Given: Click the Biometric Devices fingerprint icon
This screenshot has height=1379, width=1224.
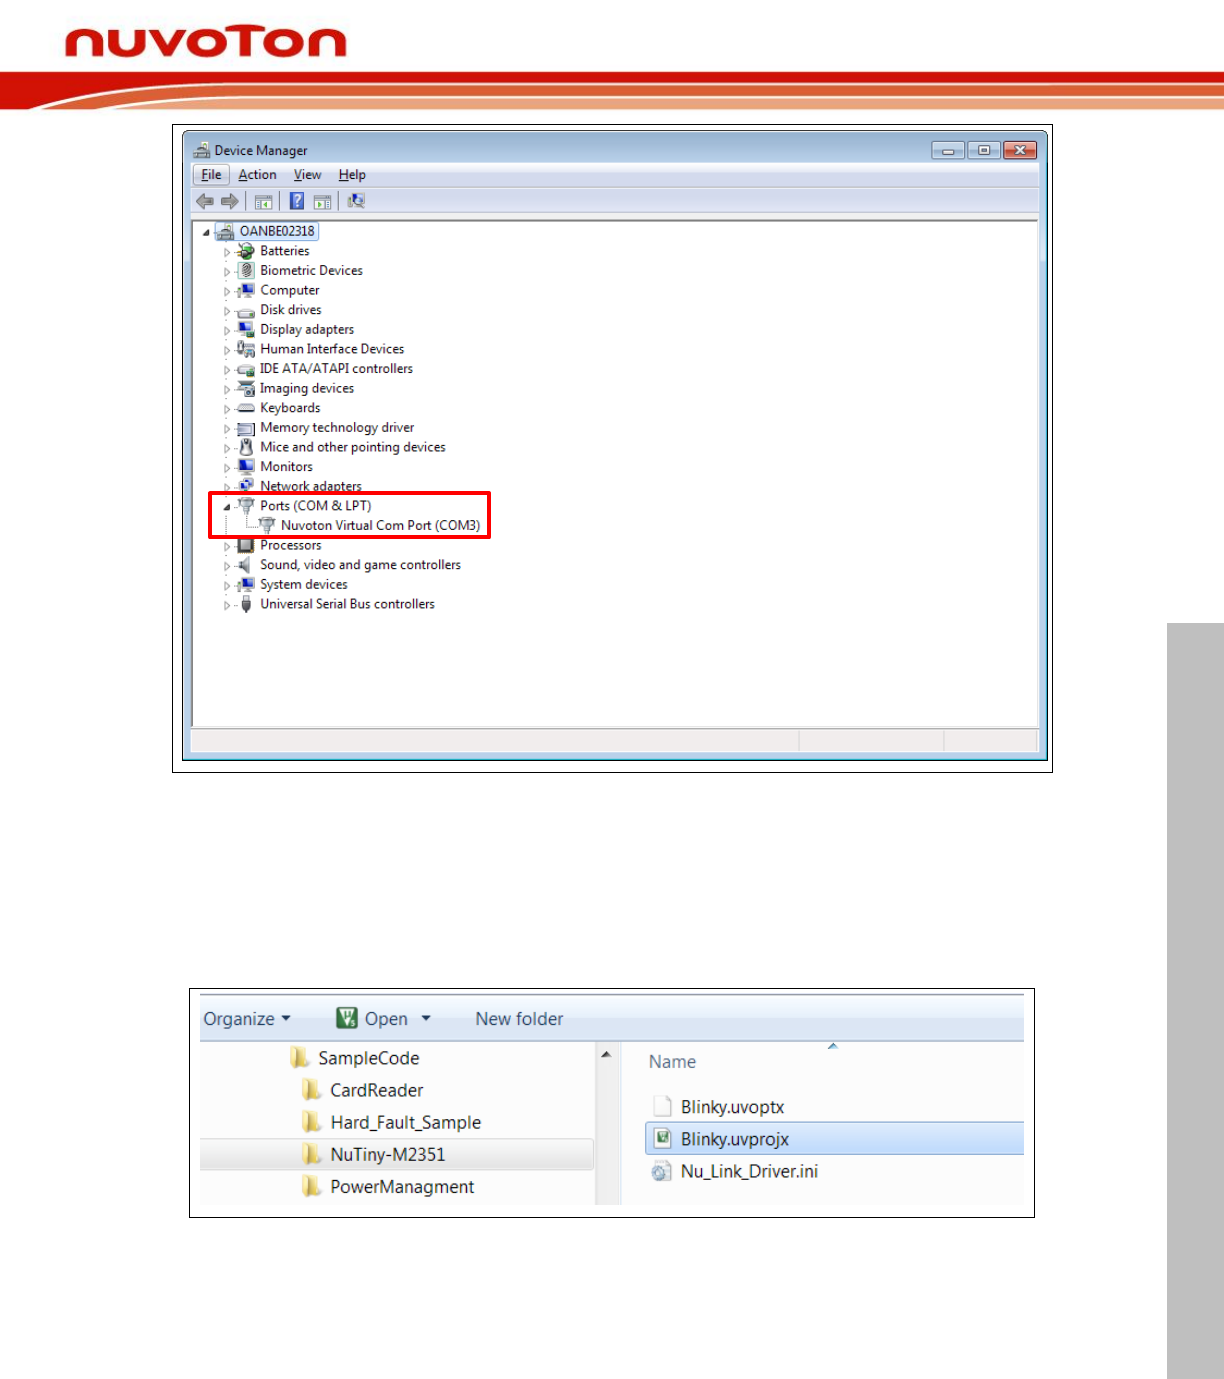Looking at the screenshot, I should (246, 270).
